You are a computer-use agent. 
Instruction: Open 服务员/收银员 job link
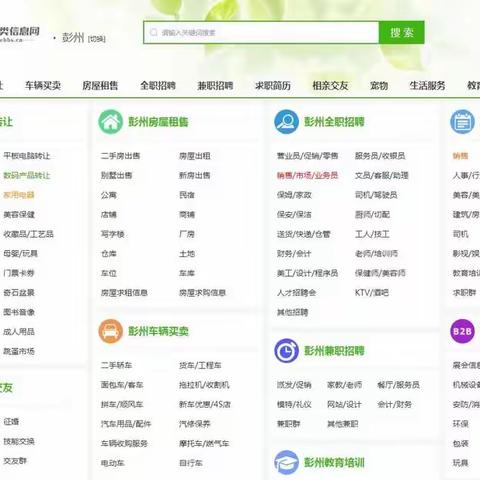pyautogui.click(x=380, y=156)
